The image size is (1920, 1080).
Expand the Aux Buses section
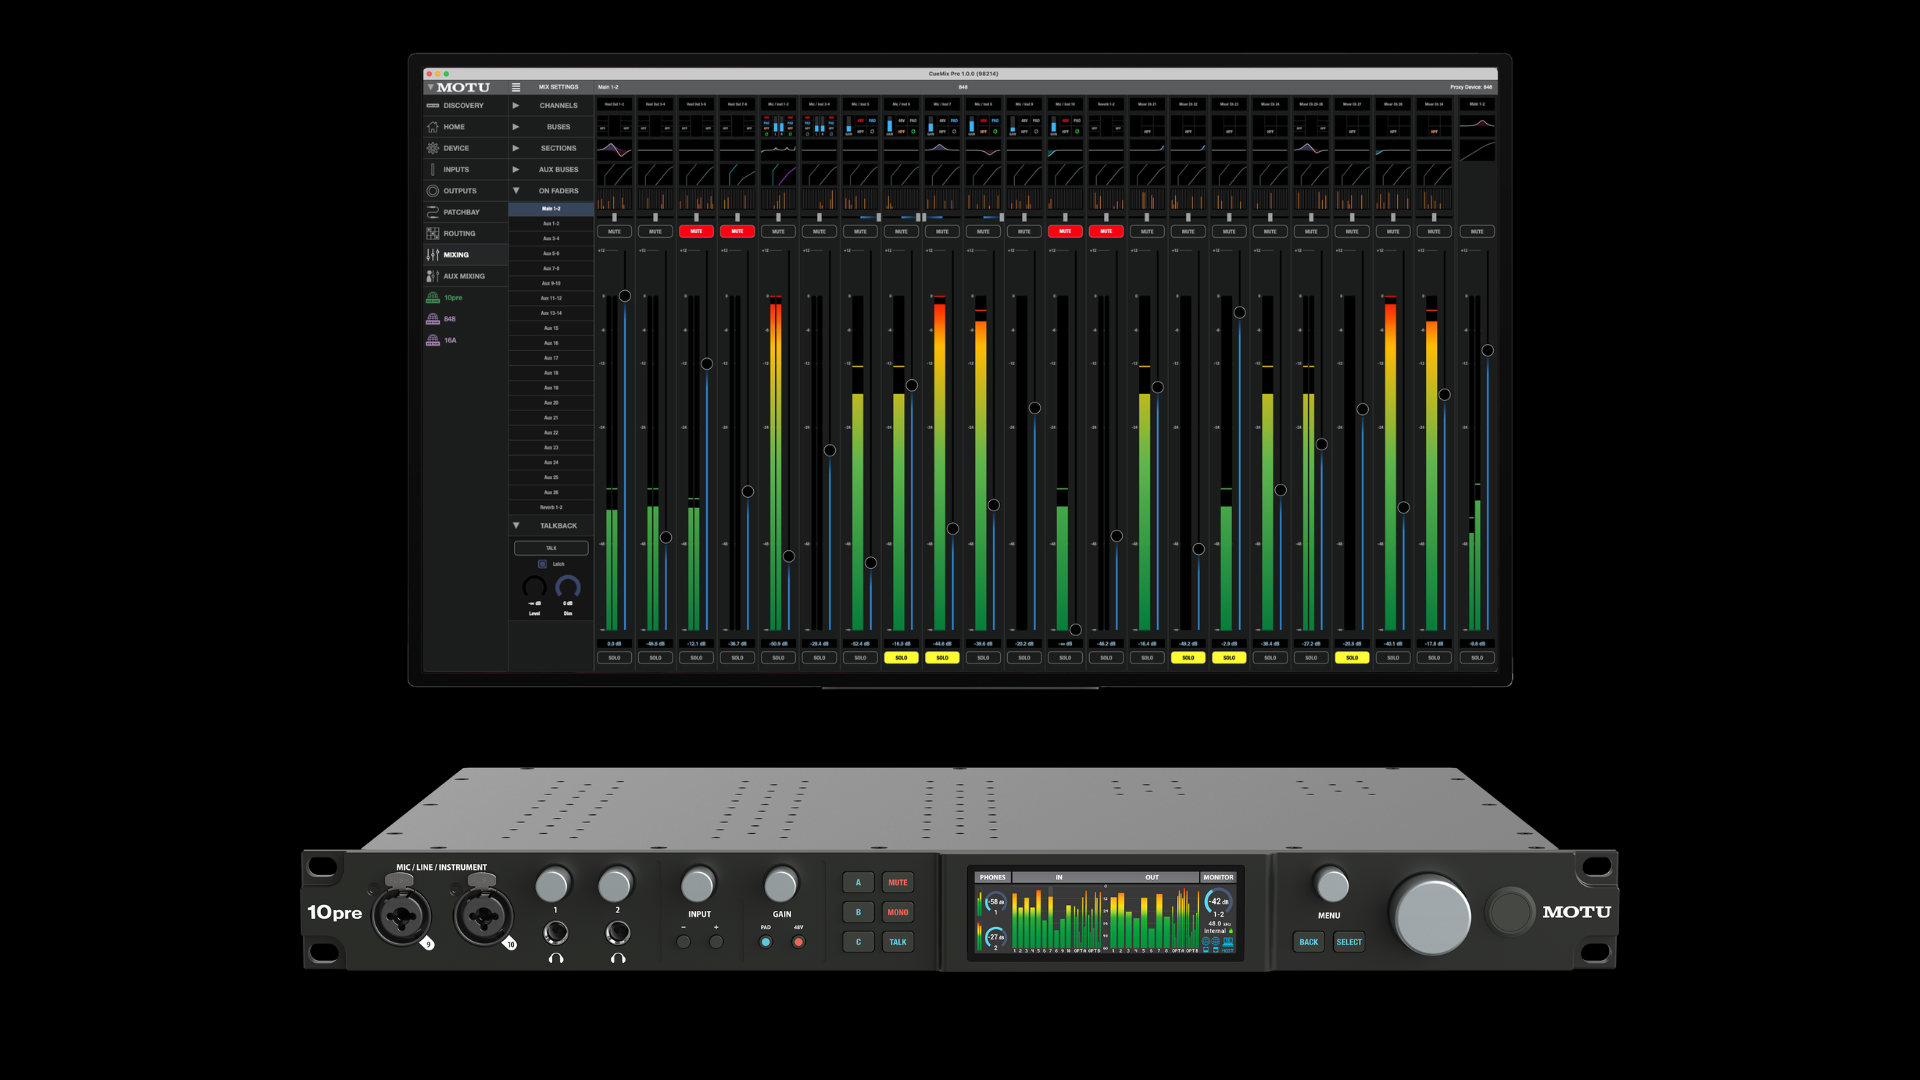pyautogui.click(x=516, y=169)
